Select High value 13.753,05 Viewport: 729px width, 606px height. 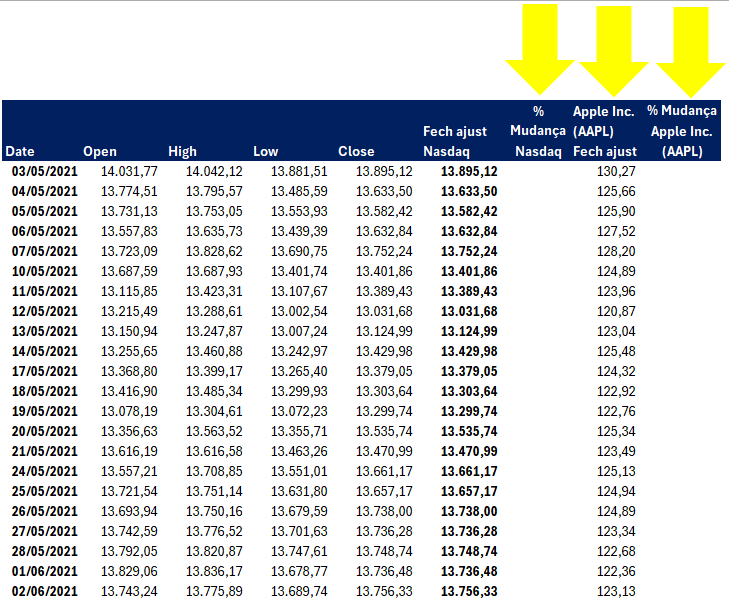click(214, 211)
